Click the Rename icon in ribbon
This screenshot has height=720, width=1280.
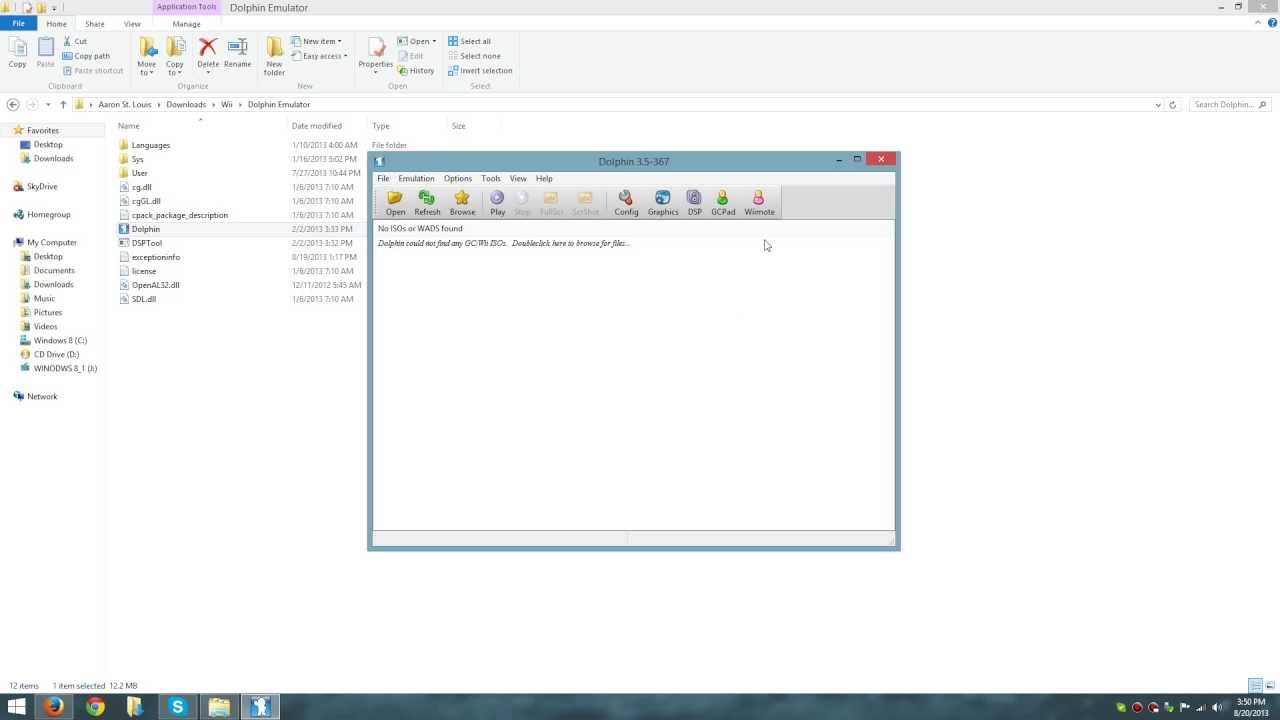[237, 52]
